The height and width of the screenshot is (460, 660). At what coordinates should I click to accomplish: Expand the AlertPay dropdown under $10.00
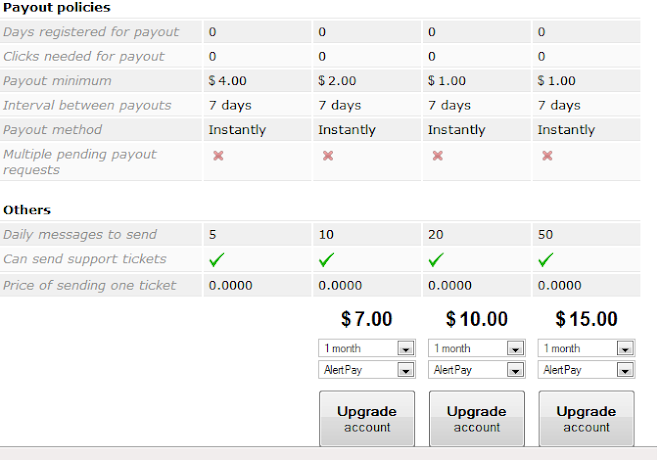click(477, 370)
